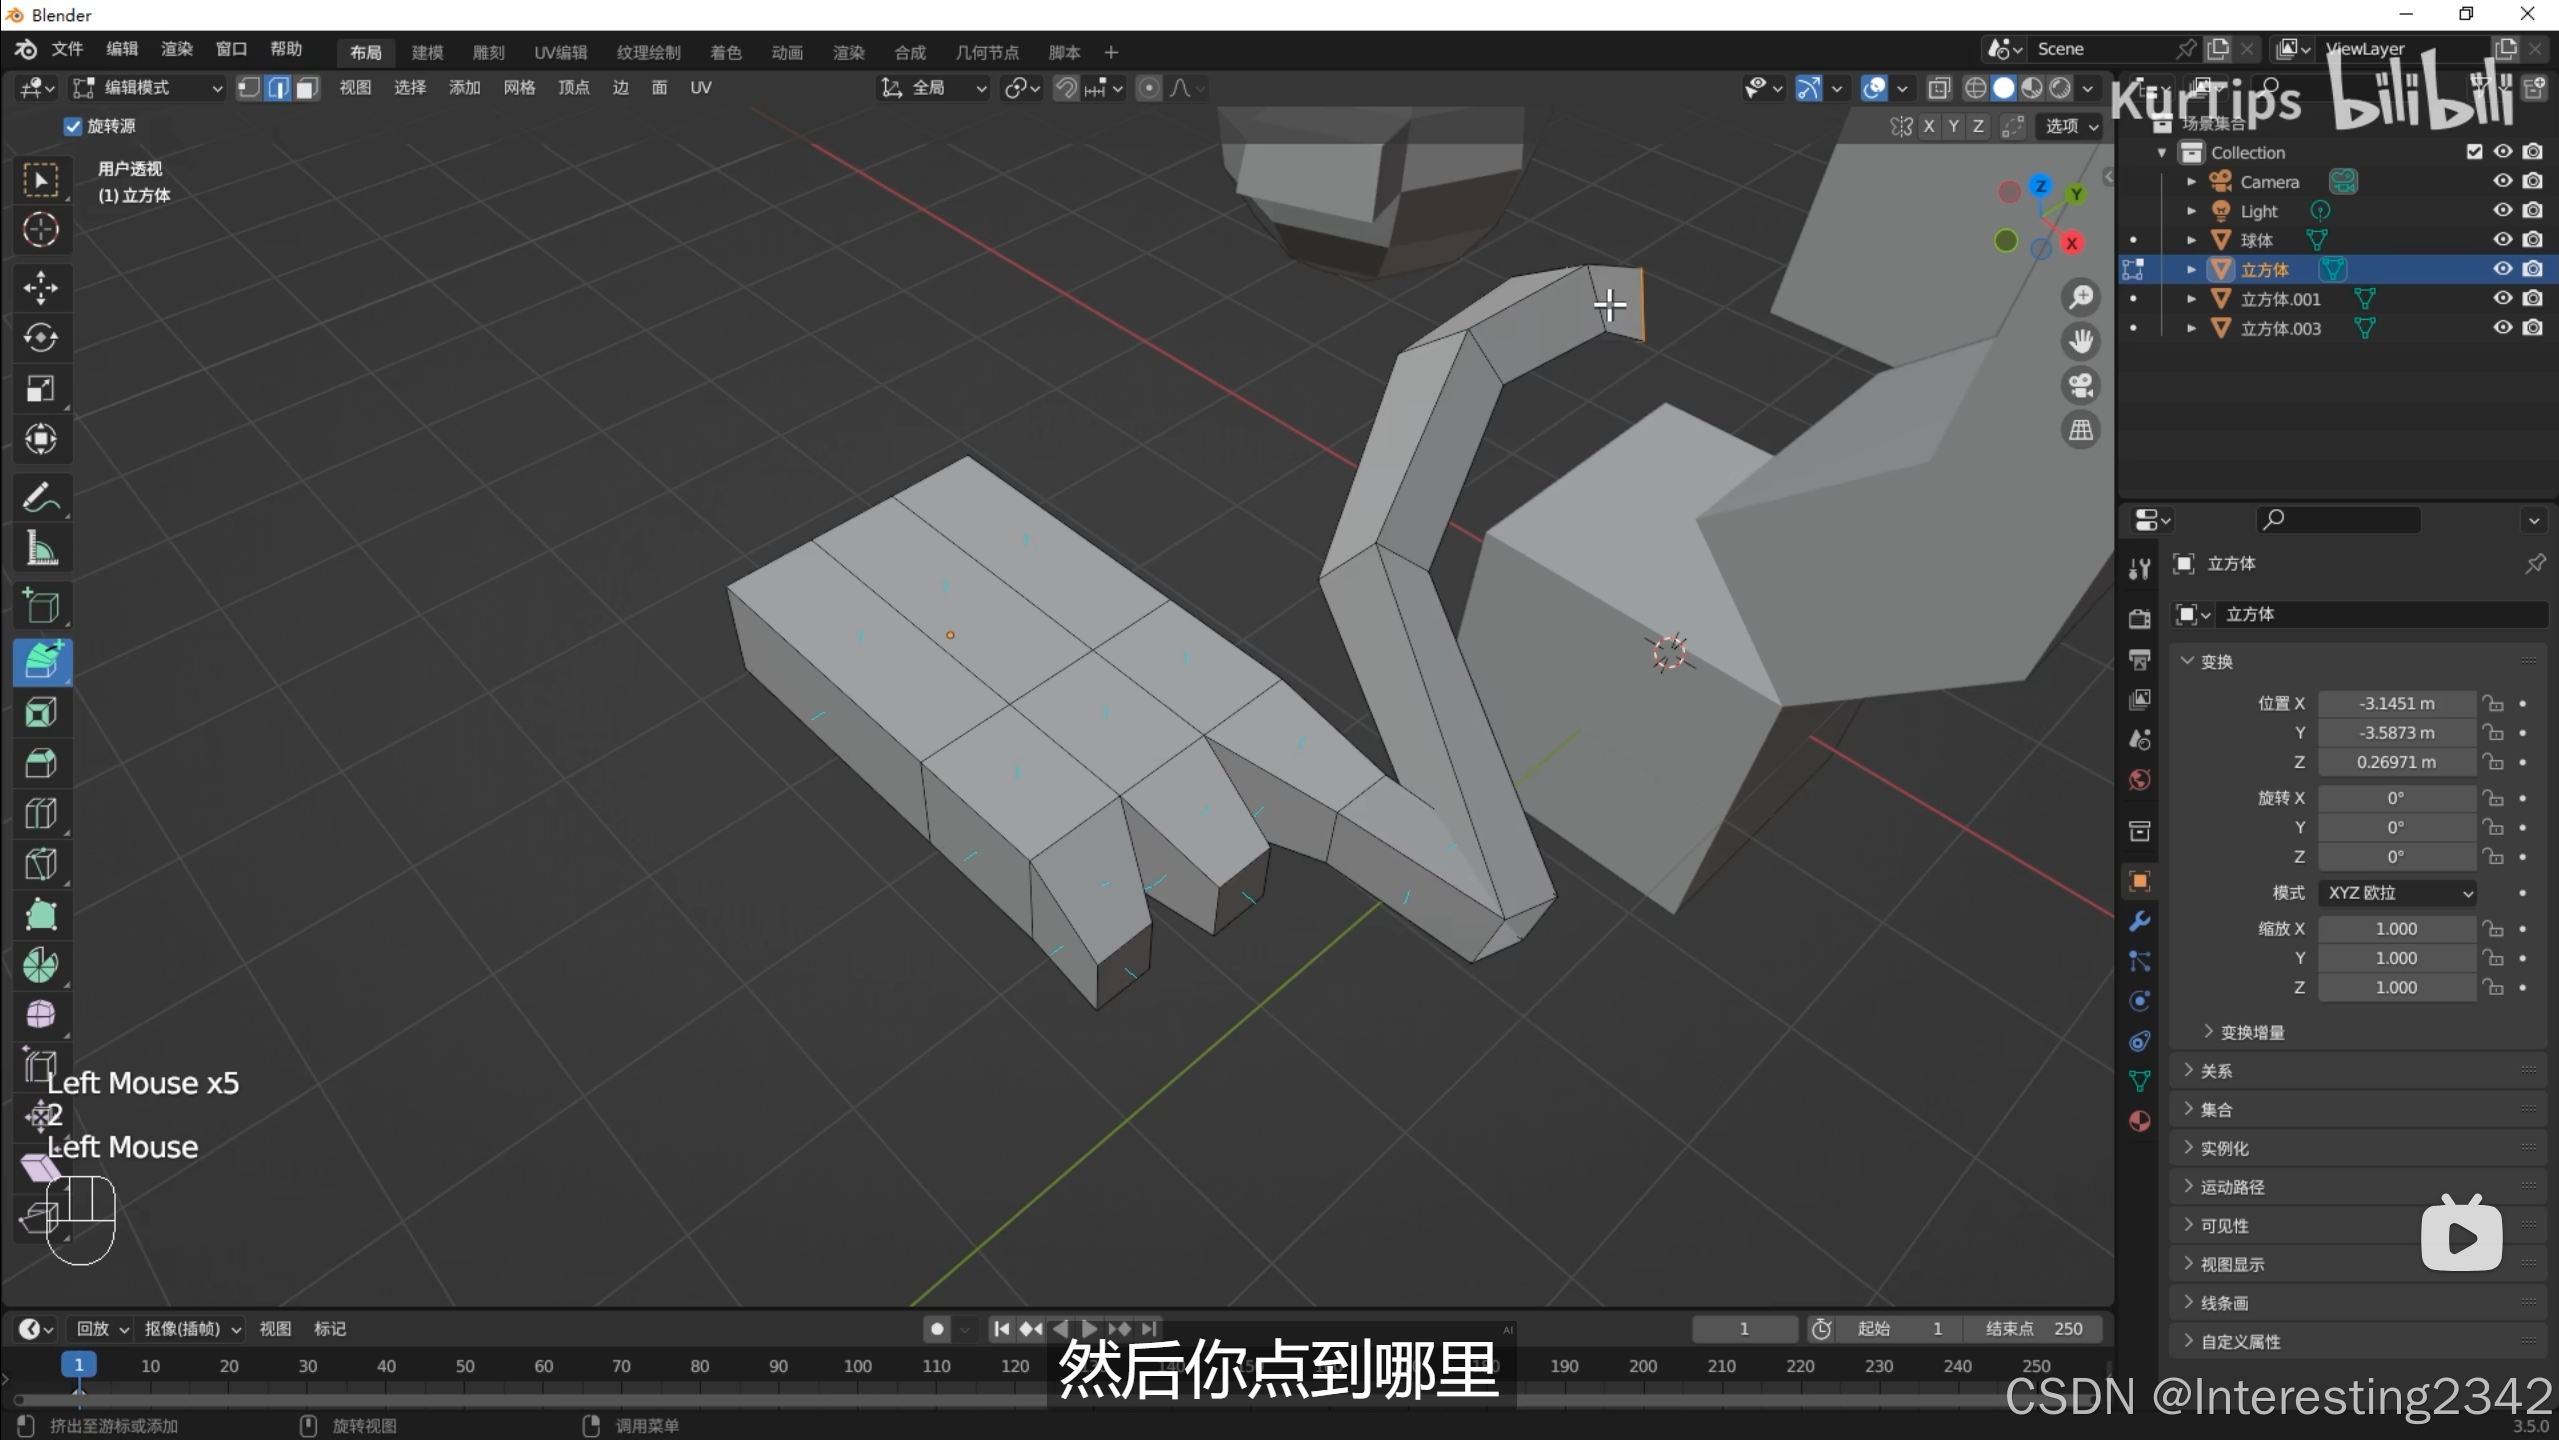Screen dimensions: 2559x1440
Task: Expand the 关系 panel section
Action: (x=2216, y=1071)
